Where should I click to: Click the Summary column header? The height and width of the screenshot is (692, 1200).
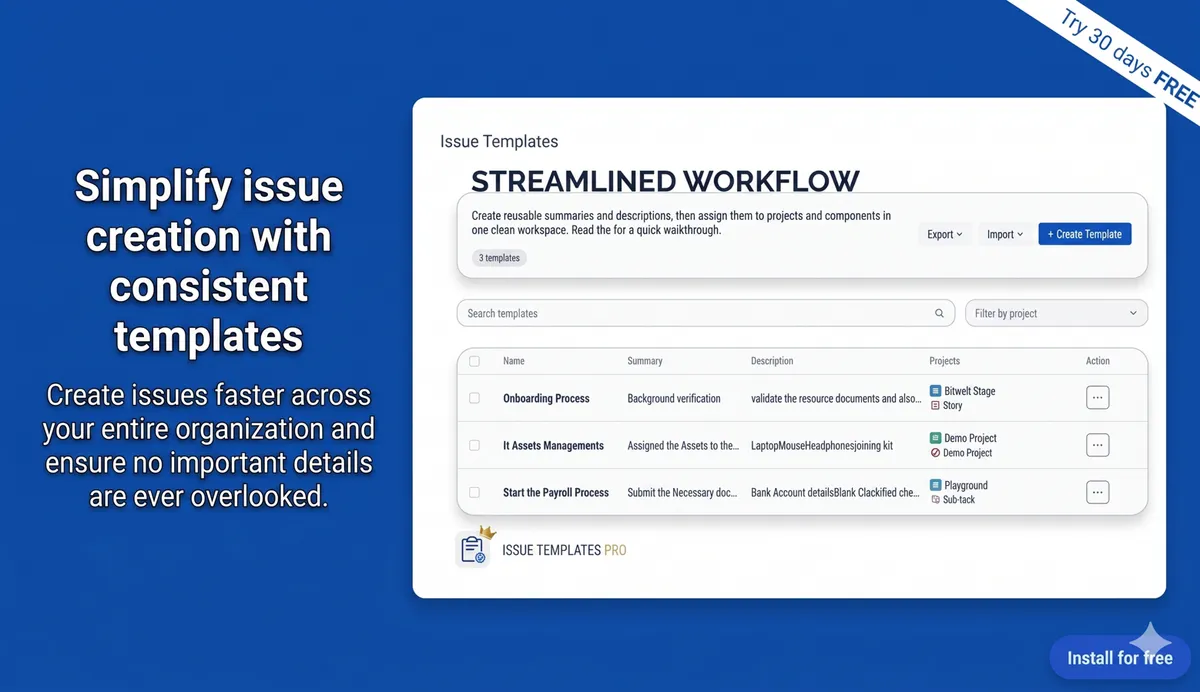[x=645, y=361]
